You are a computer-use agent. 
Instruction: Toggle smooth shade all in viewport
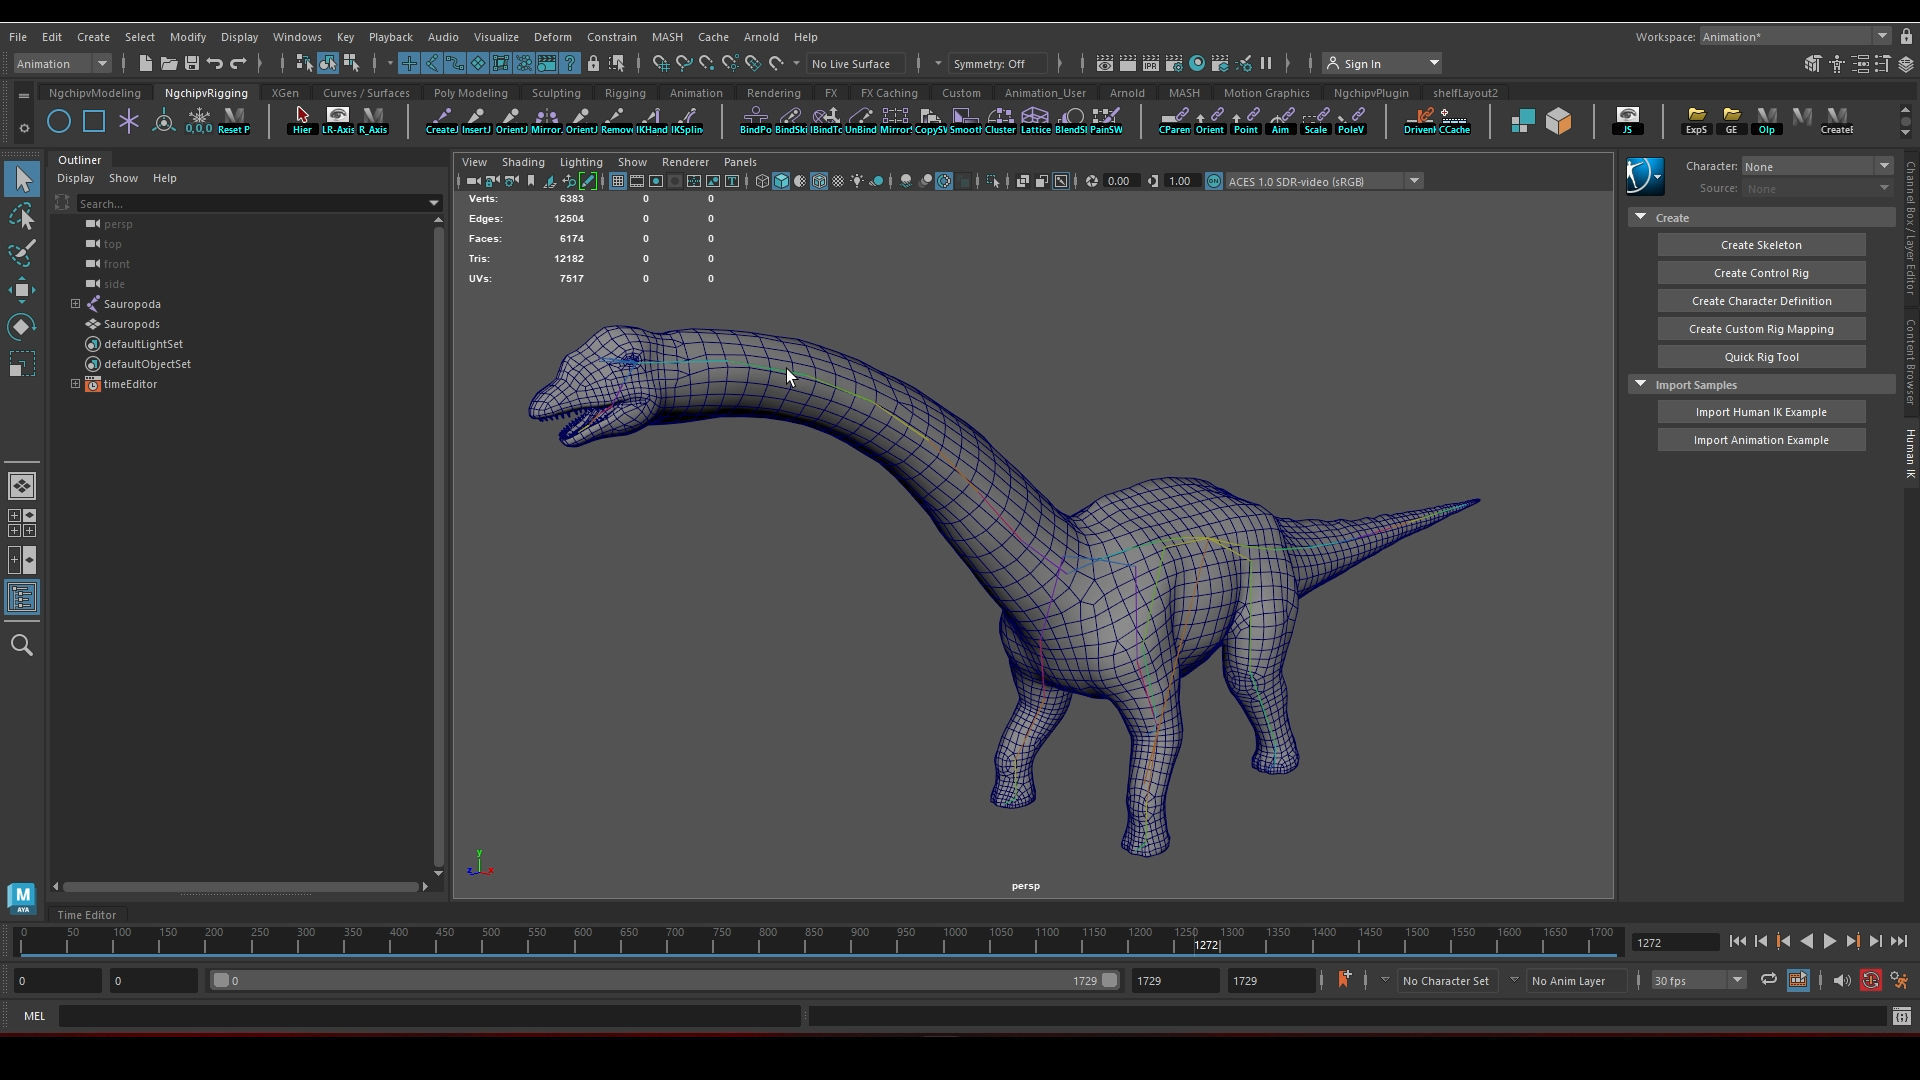click(x=781, y=181)
